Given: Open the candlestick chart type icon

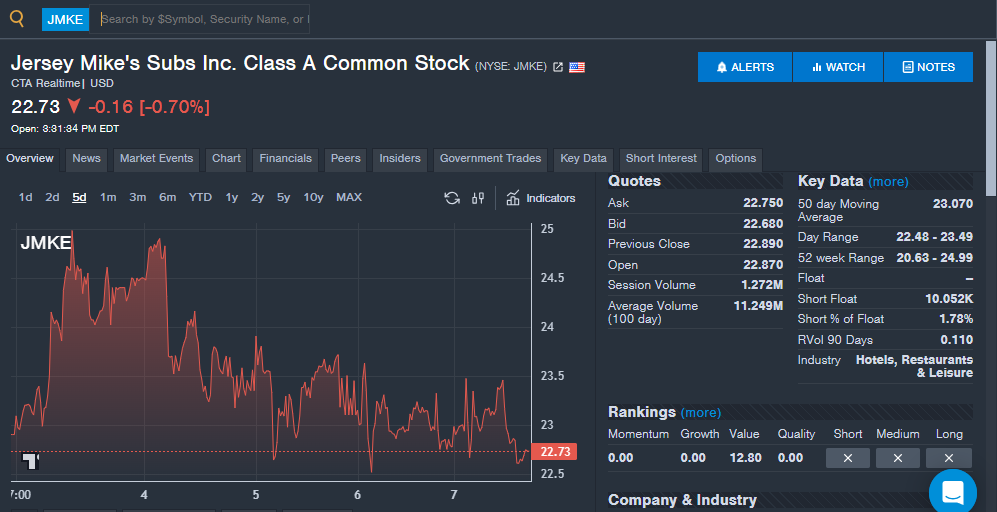Looking at the screenshot, I should coord(478,198).
